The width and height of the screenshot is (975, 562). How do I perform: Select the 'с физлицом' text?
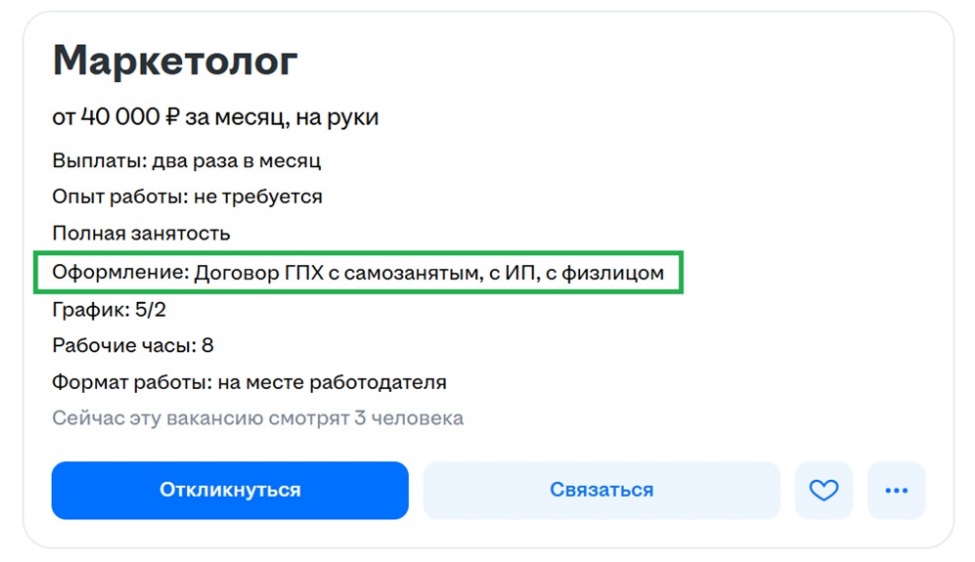[603, 271]
